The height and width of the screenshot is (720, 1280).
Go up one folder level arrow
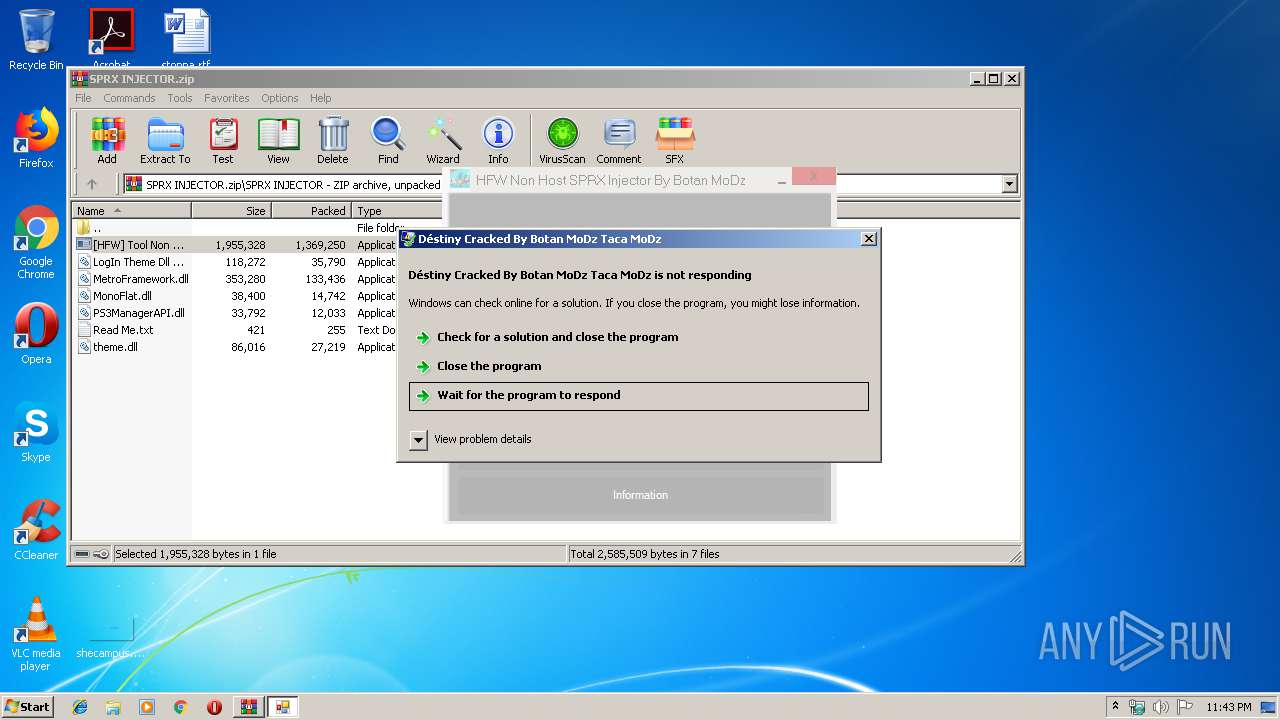[x=92, y=184]
